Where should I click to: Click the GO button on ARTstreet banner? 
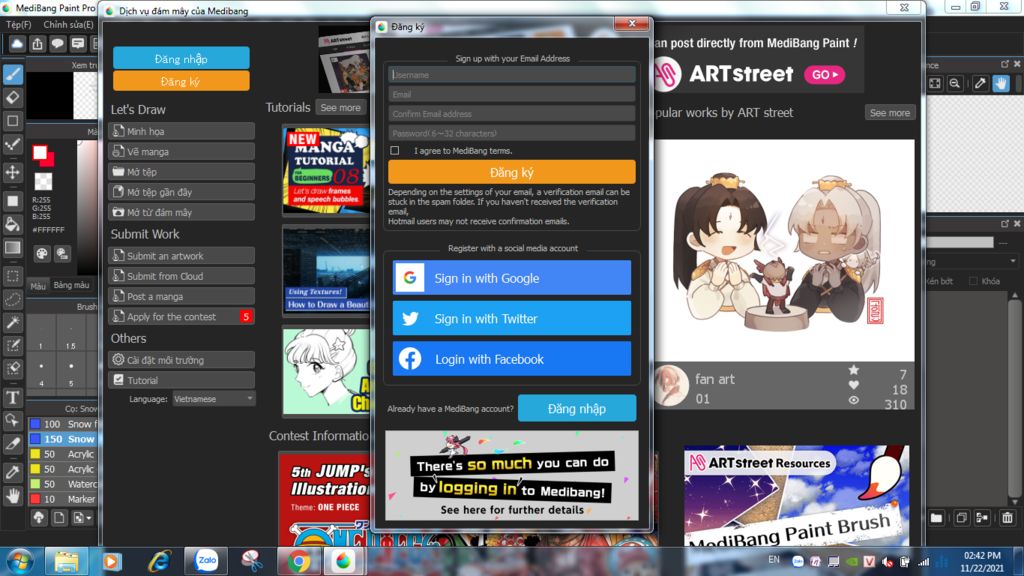(824, 74)
